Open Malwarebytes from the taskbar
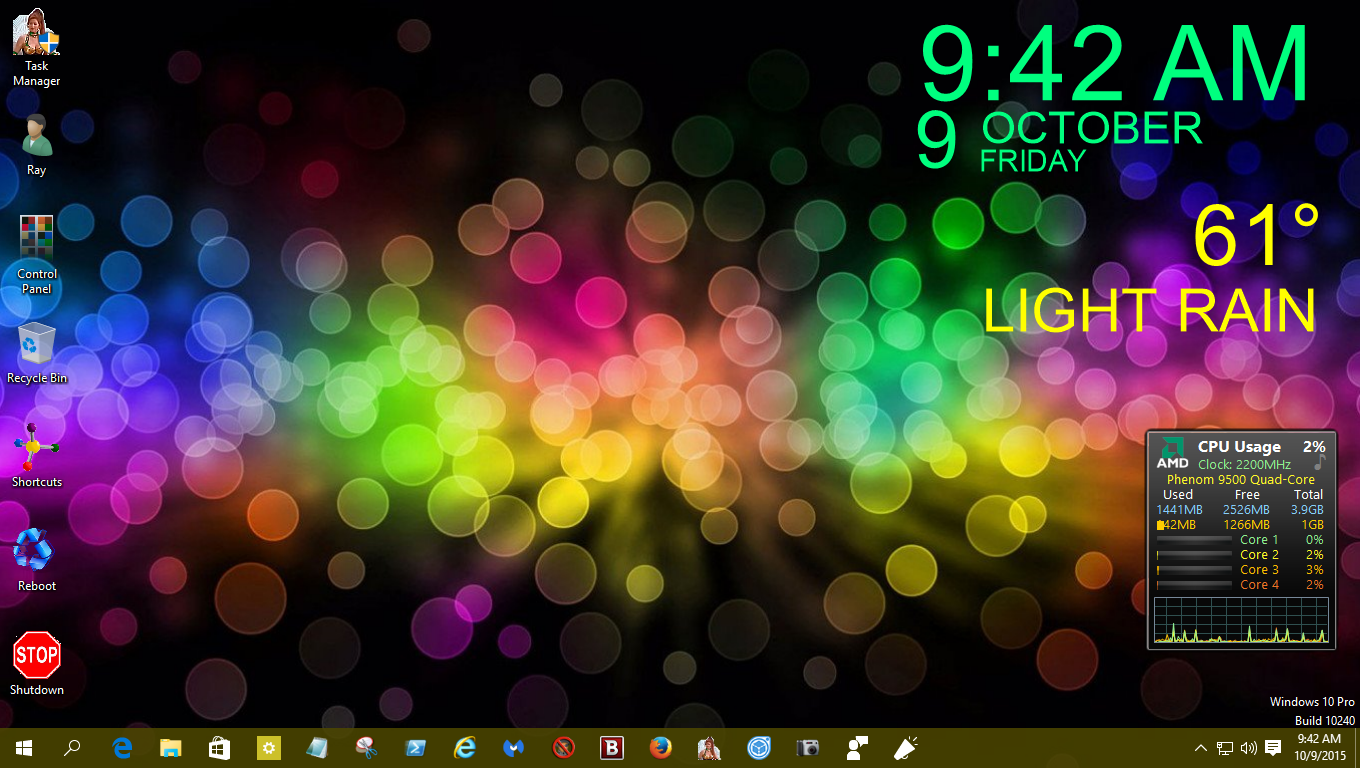 [x=513, y=747]
